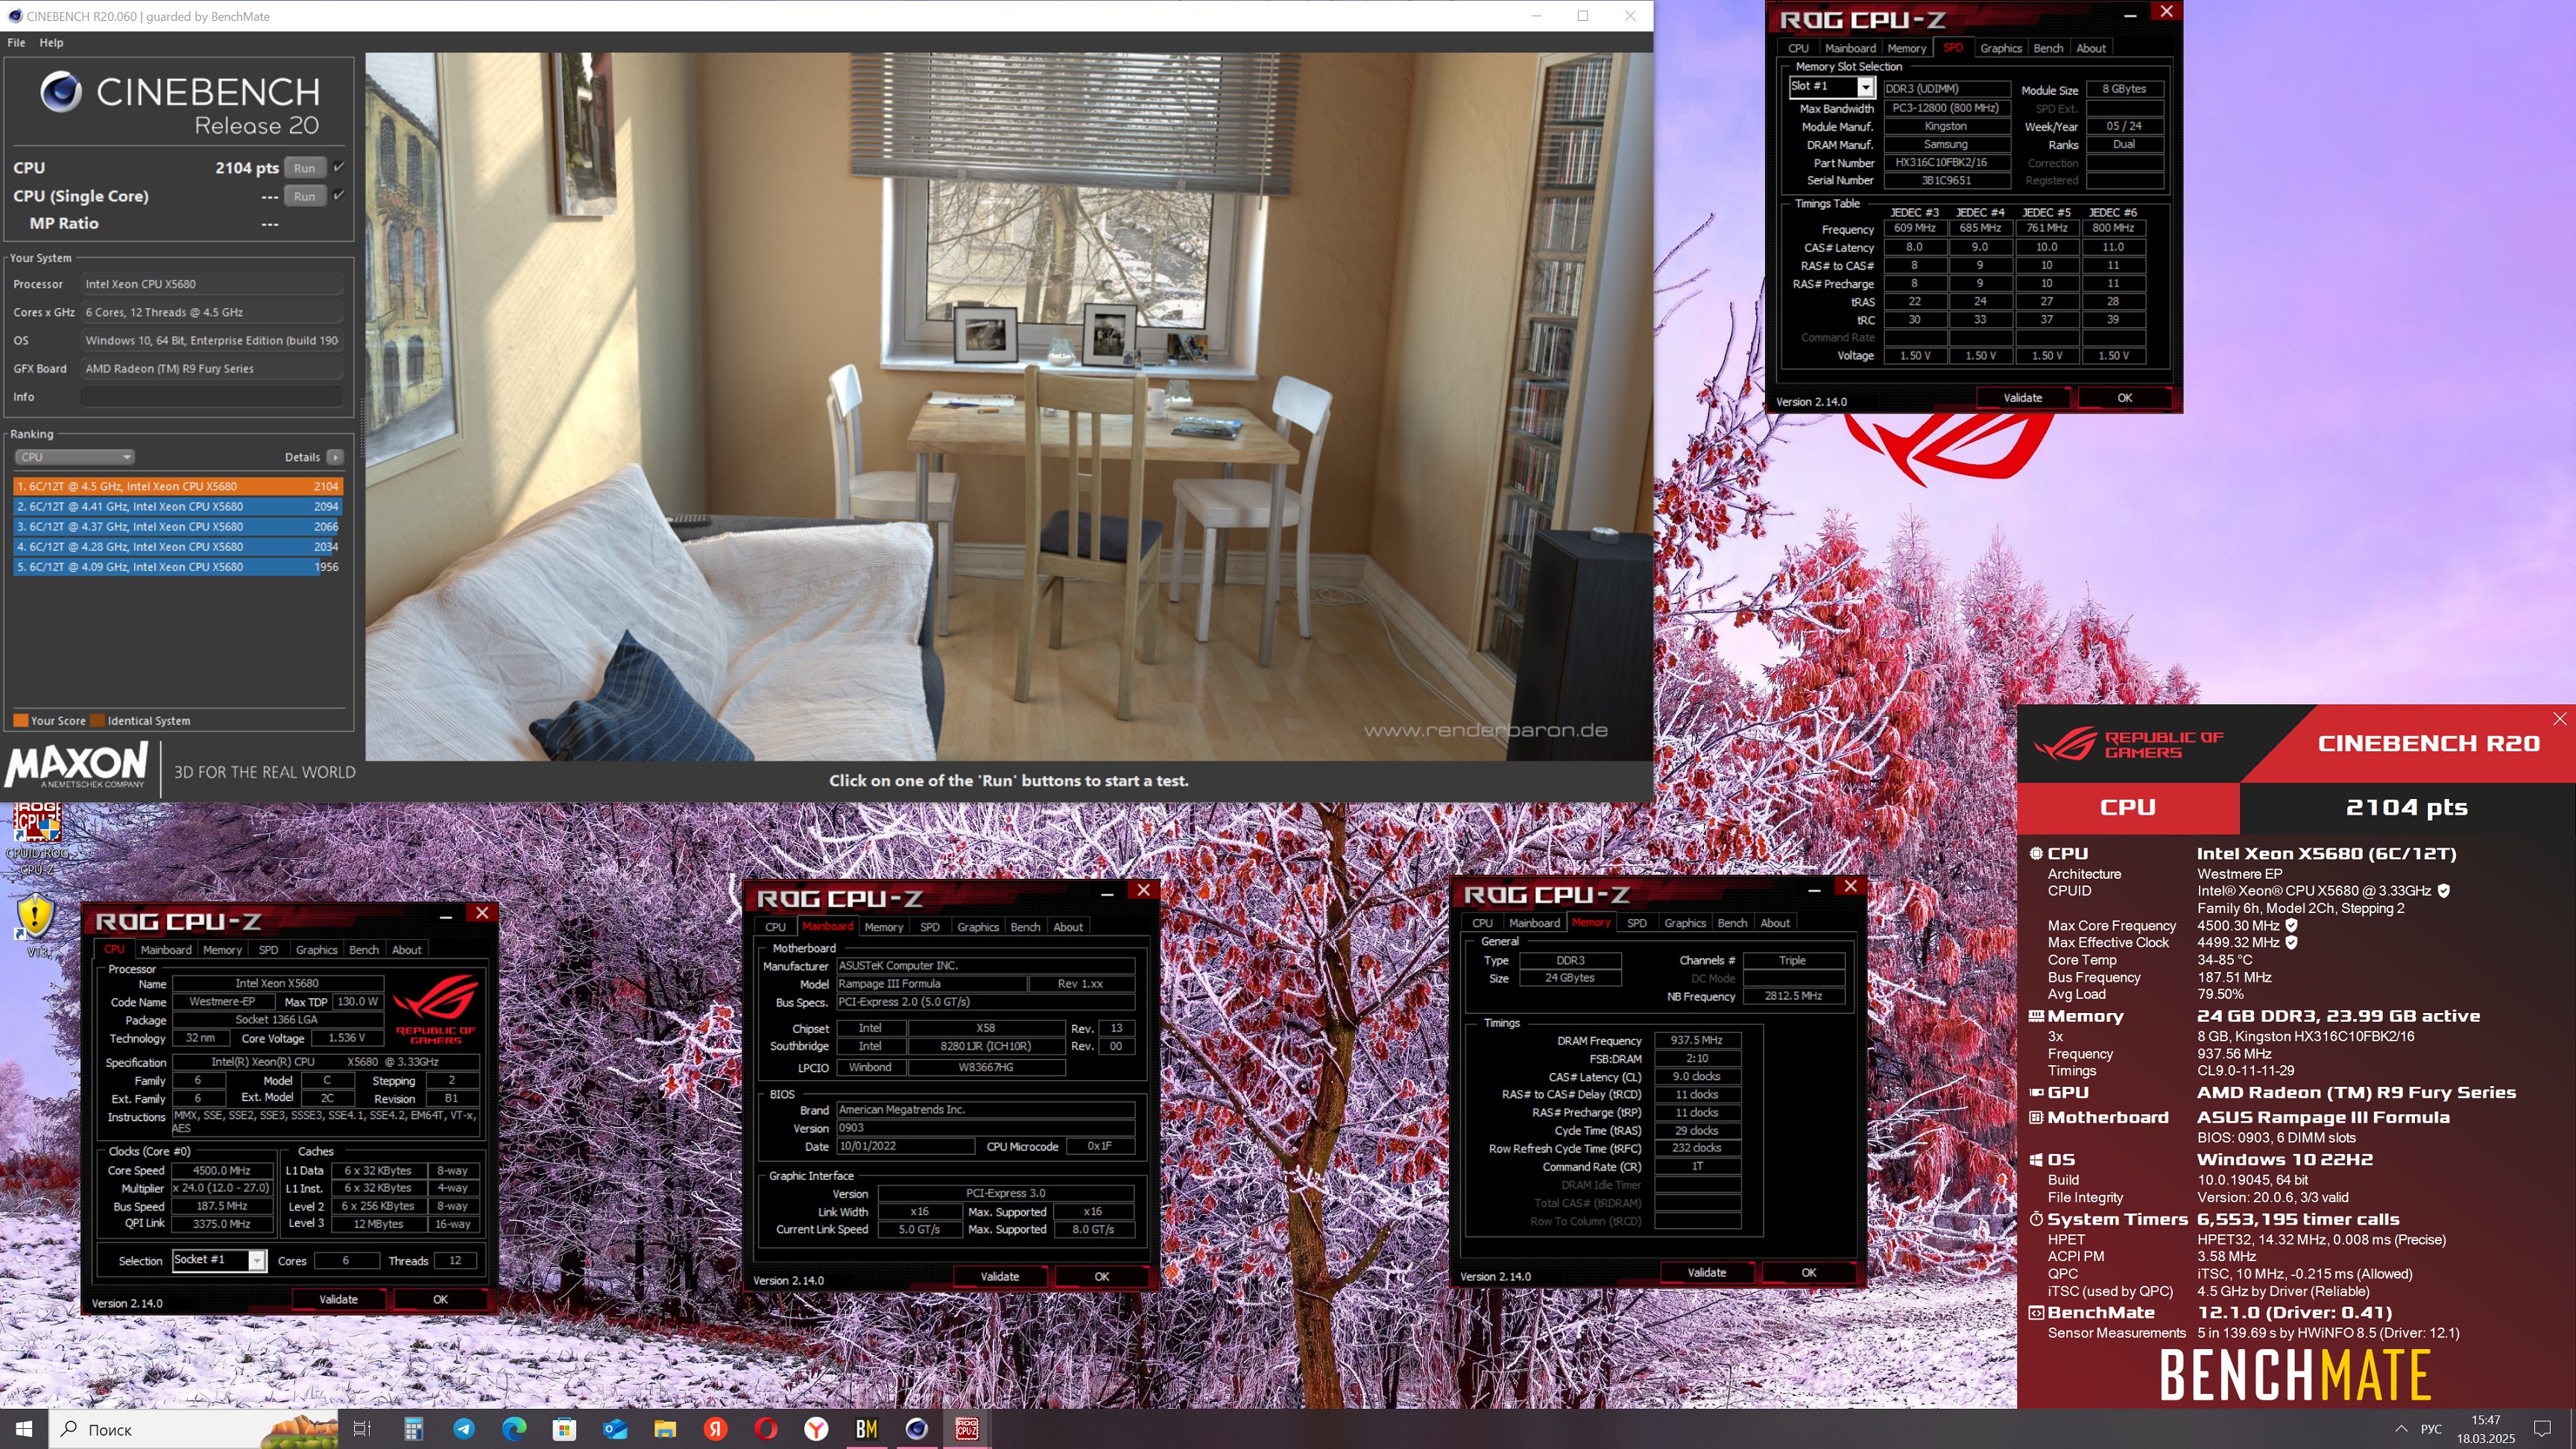2576x1449 pixels.
Task: Open Memory tab in the SPD CPU-Z window
Action: coord(1906,48)
